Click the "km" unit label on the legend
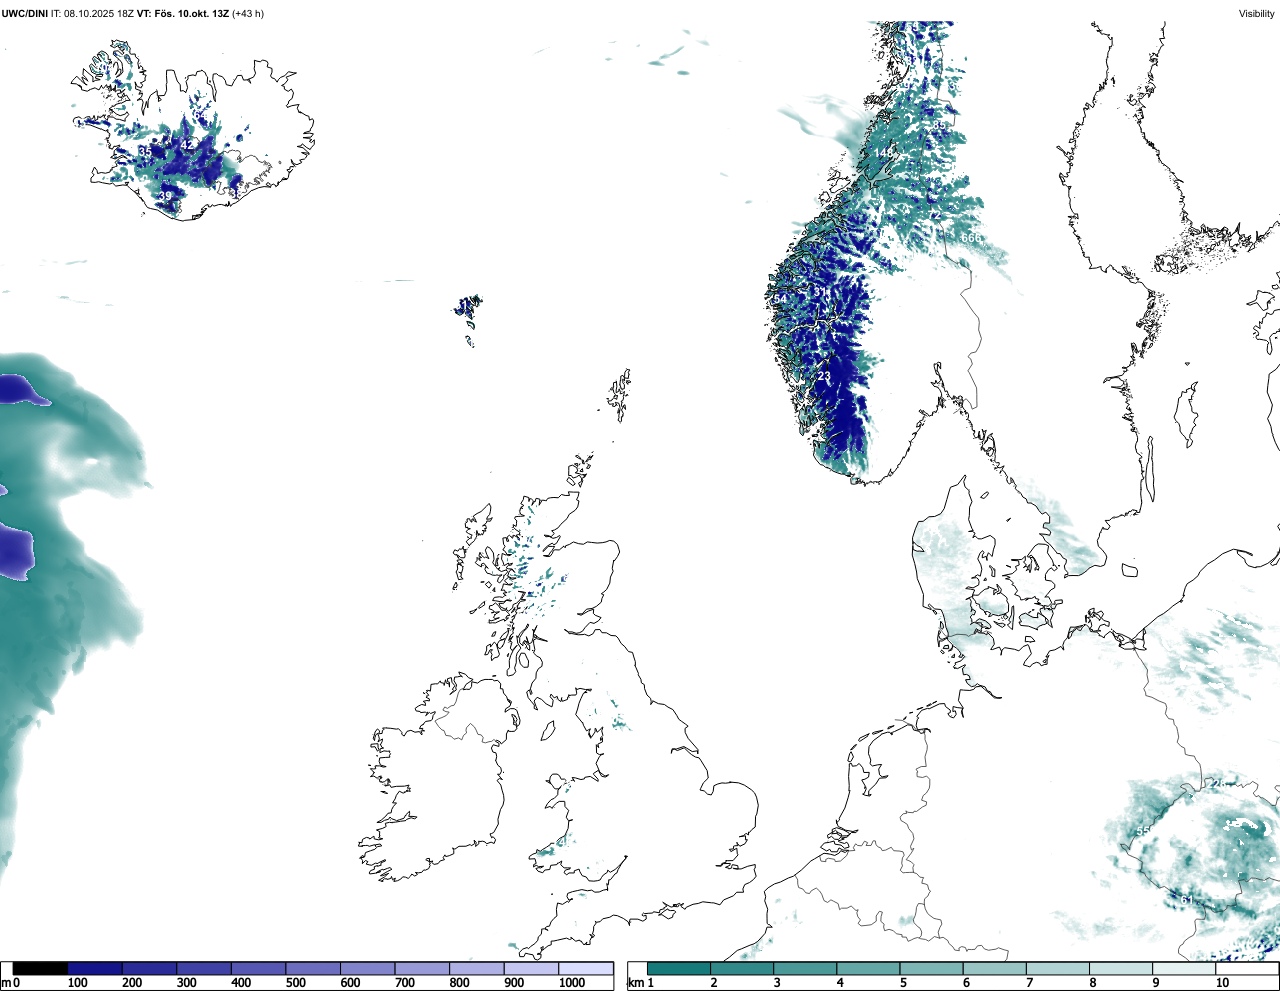The width and height of the screenshot is (1280, 991). coord(635,983)
